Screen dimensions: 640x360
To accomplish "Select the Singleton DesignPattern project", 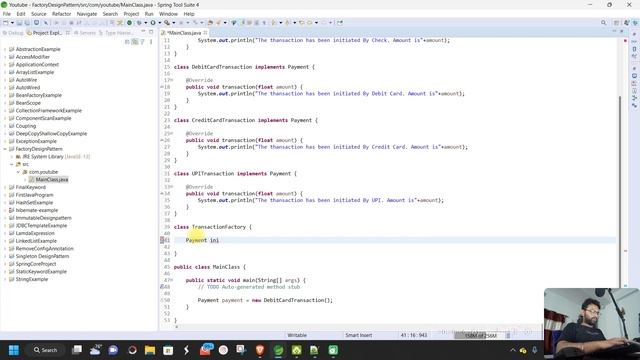I will (x=42, y=256).
